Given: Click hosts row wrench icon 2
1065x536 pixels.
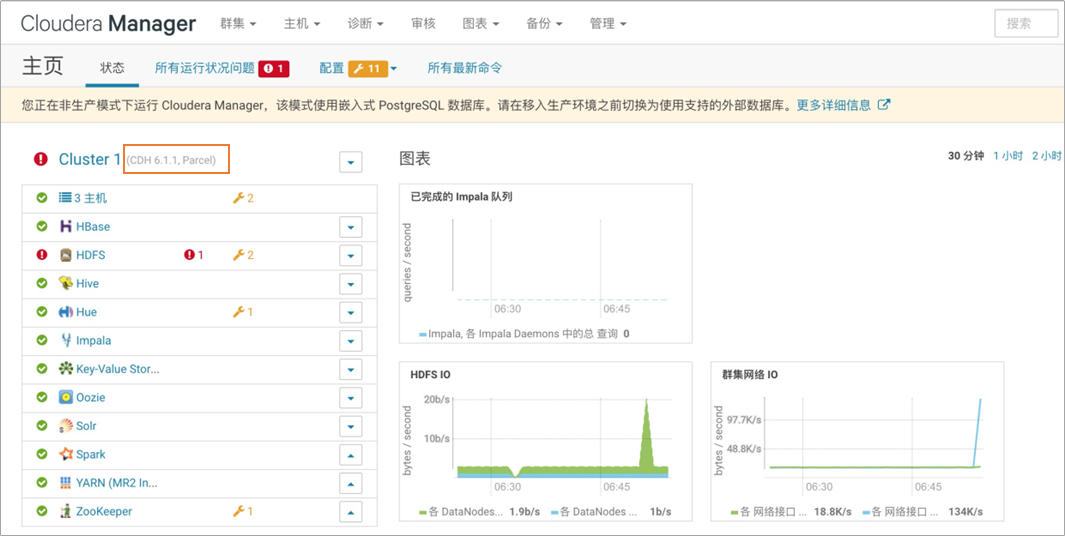Looking at the screenshot, I should pyautogui.click(x=243, y=198).
